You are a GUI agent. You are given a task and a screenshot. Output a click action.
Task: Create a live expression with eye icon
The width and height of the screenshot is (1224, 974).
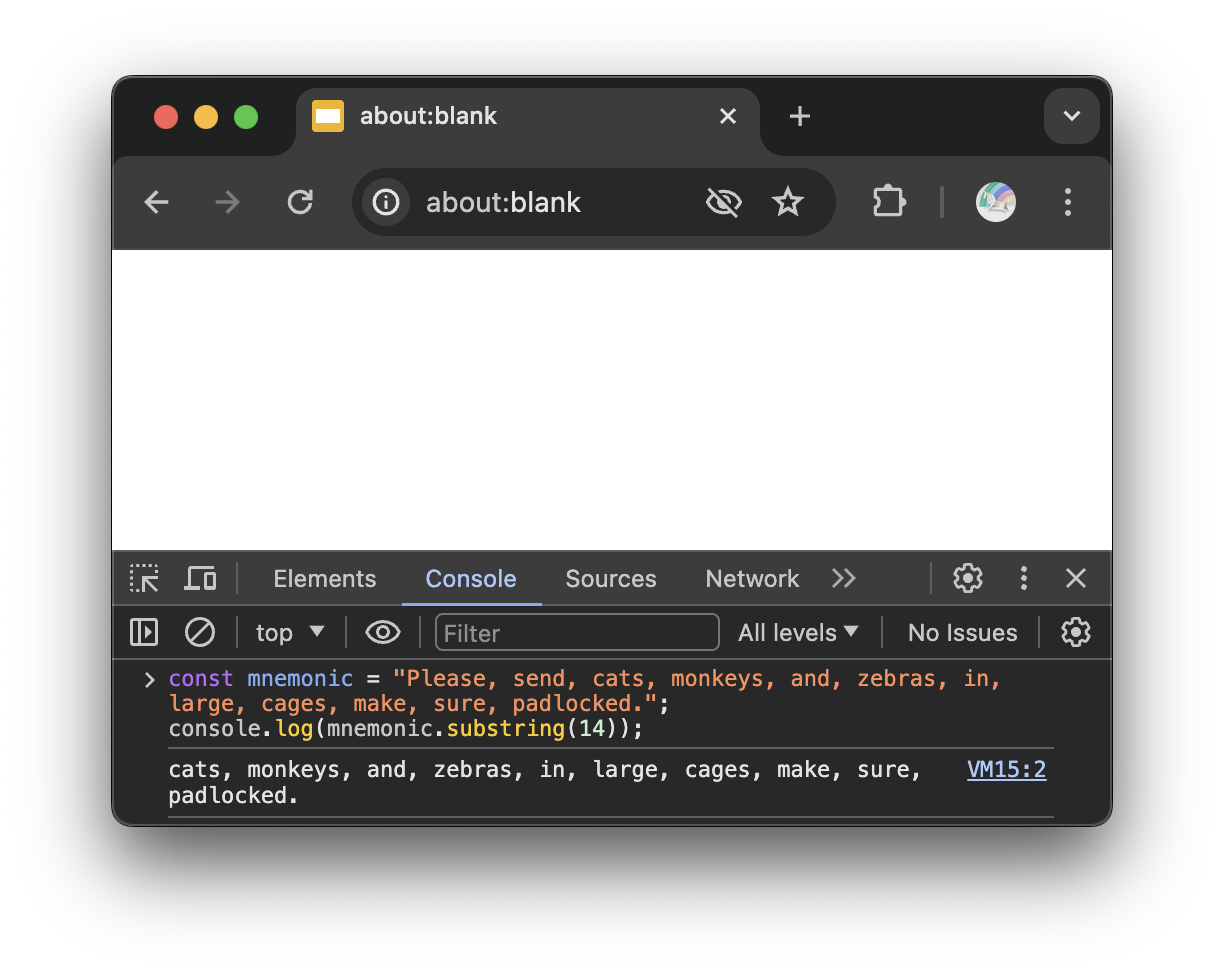[x=383, y=632]
